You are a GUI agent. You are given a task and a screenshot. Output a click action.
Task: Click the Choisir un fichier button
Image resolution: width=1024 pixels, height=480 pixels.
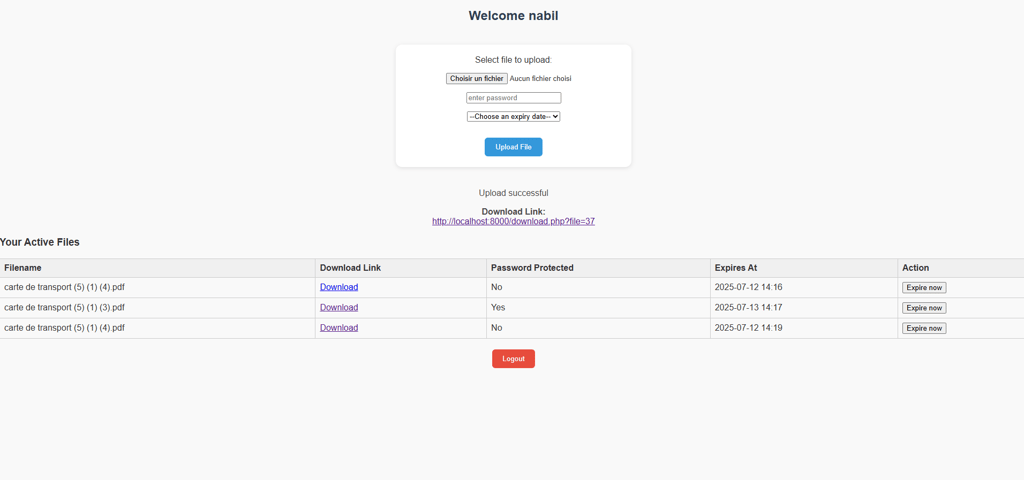pyautogui.click(x=477, y=78)
